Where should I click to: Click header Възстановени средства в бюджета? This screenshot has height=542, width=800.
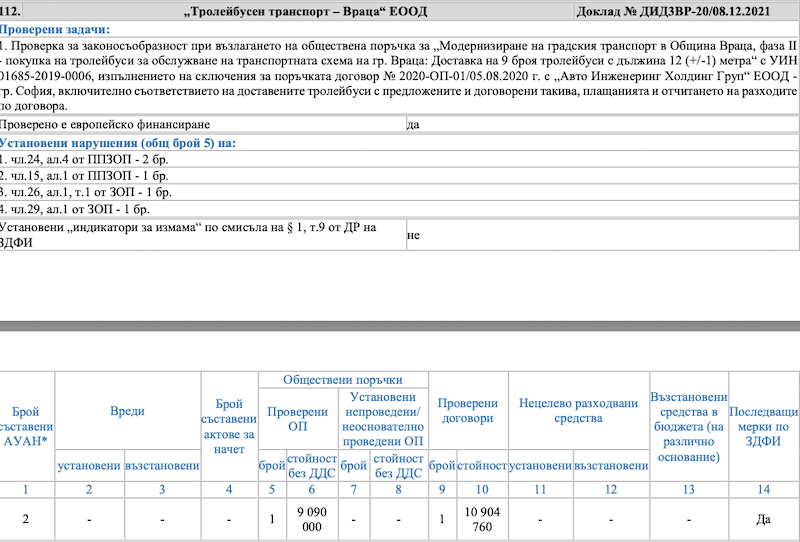click(x=689, y=426)
